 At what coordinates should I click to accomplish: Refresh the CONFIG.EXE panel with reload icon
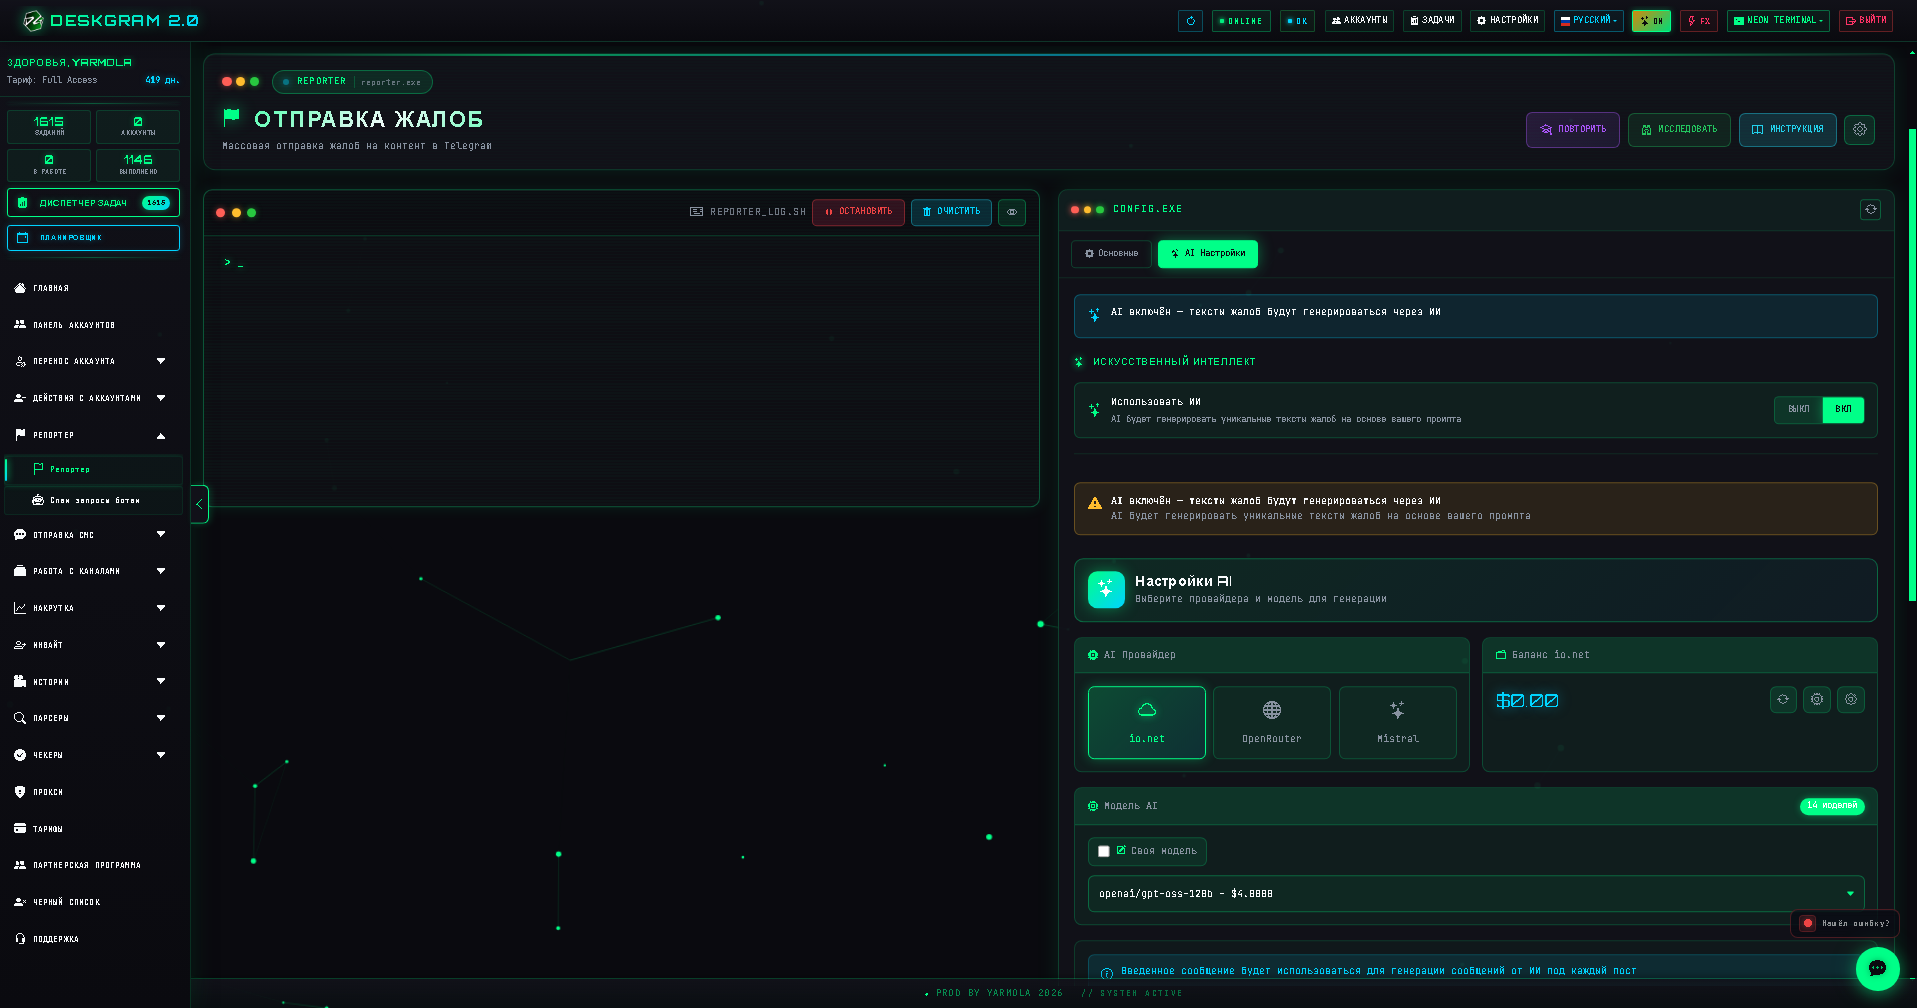[1870, 209]
